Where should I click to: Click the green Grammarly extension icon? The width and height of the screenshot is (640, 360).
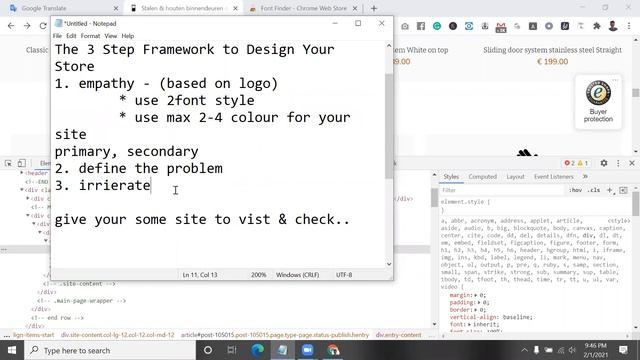[x=437, y=26]
